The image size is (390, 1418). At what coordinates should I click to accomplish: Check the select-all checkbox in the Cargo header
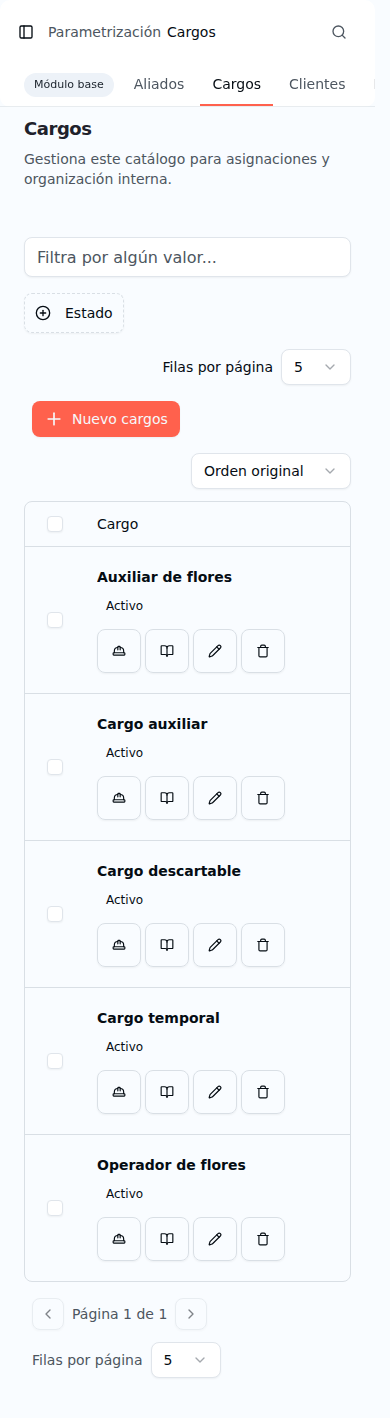(x=55, y=524)
